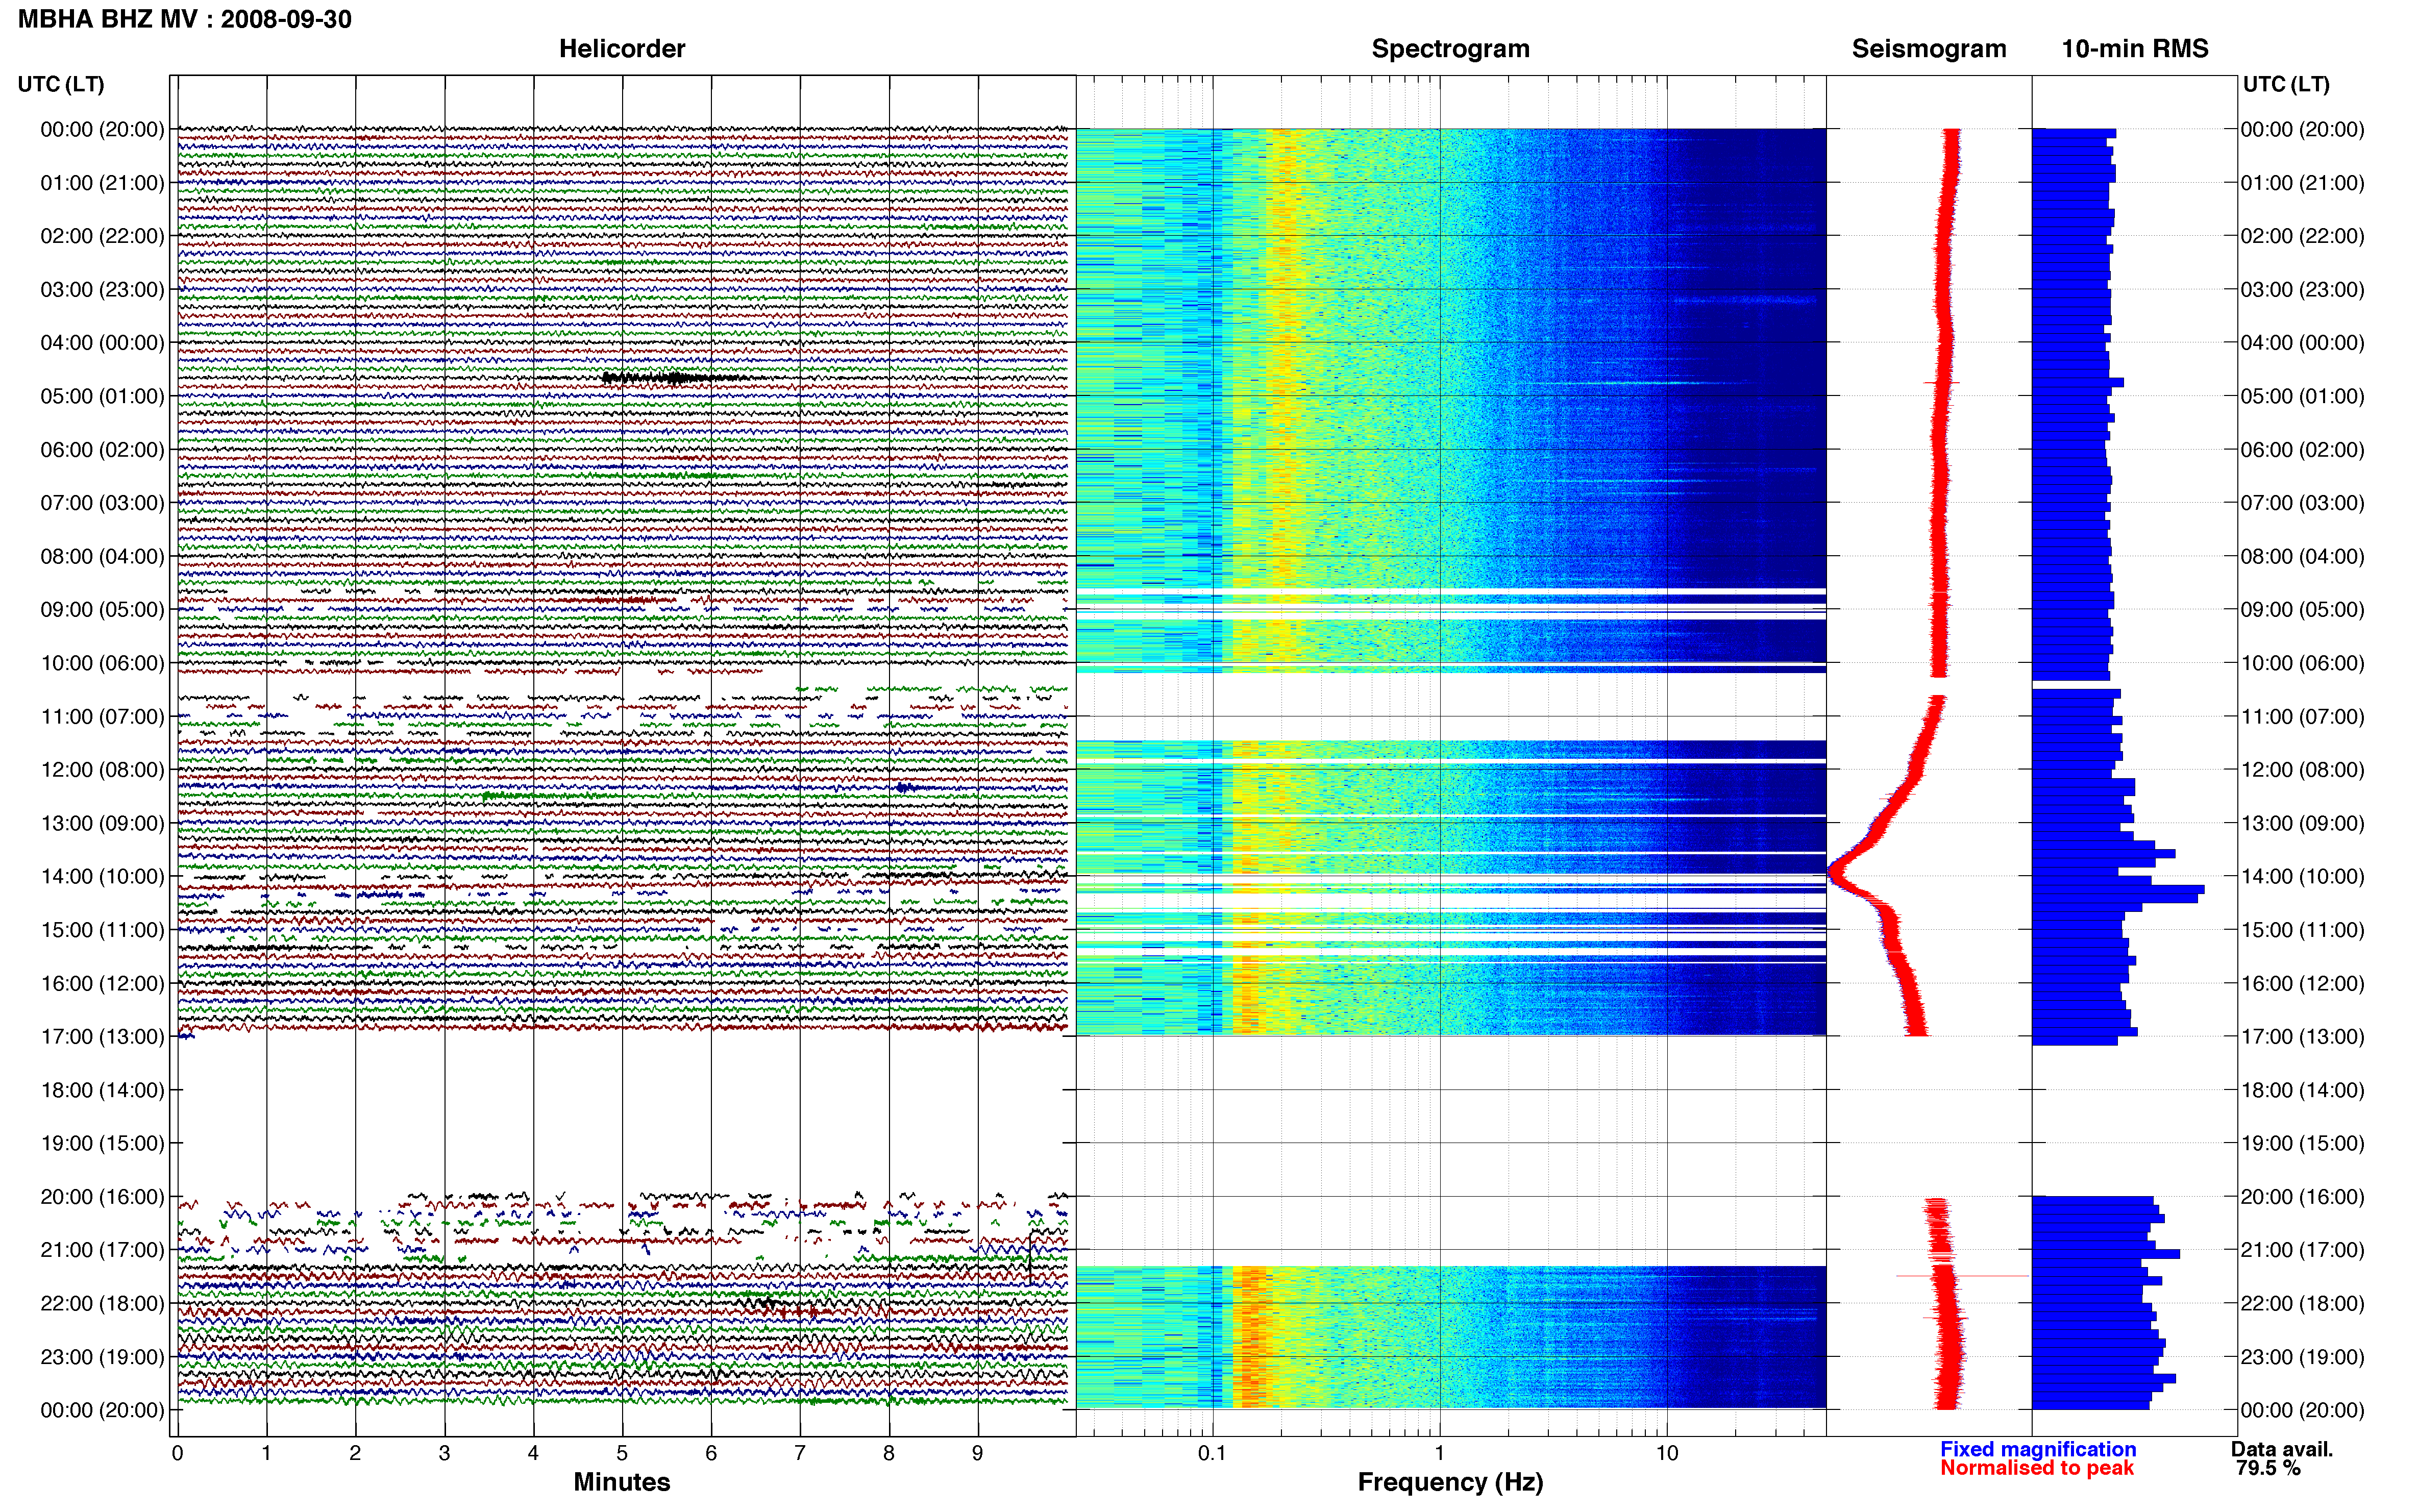Click left axis label 14:00 (10:00)
Image resolution: width=2419 pixels, height=1512 pixels.
(x=102, y=876)
